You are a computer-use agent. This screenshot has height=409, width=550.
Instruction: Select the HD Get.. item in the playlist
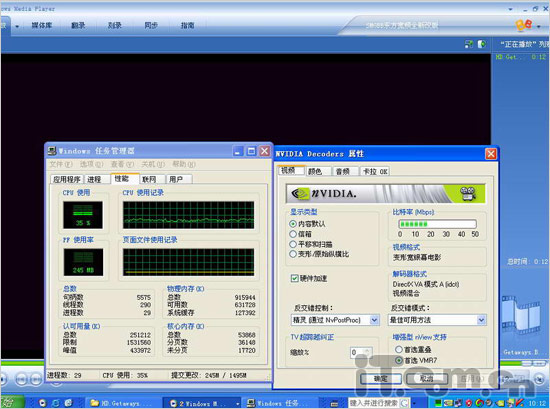[521, 57]
